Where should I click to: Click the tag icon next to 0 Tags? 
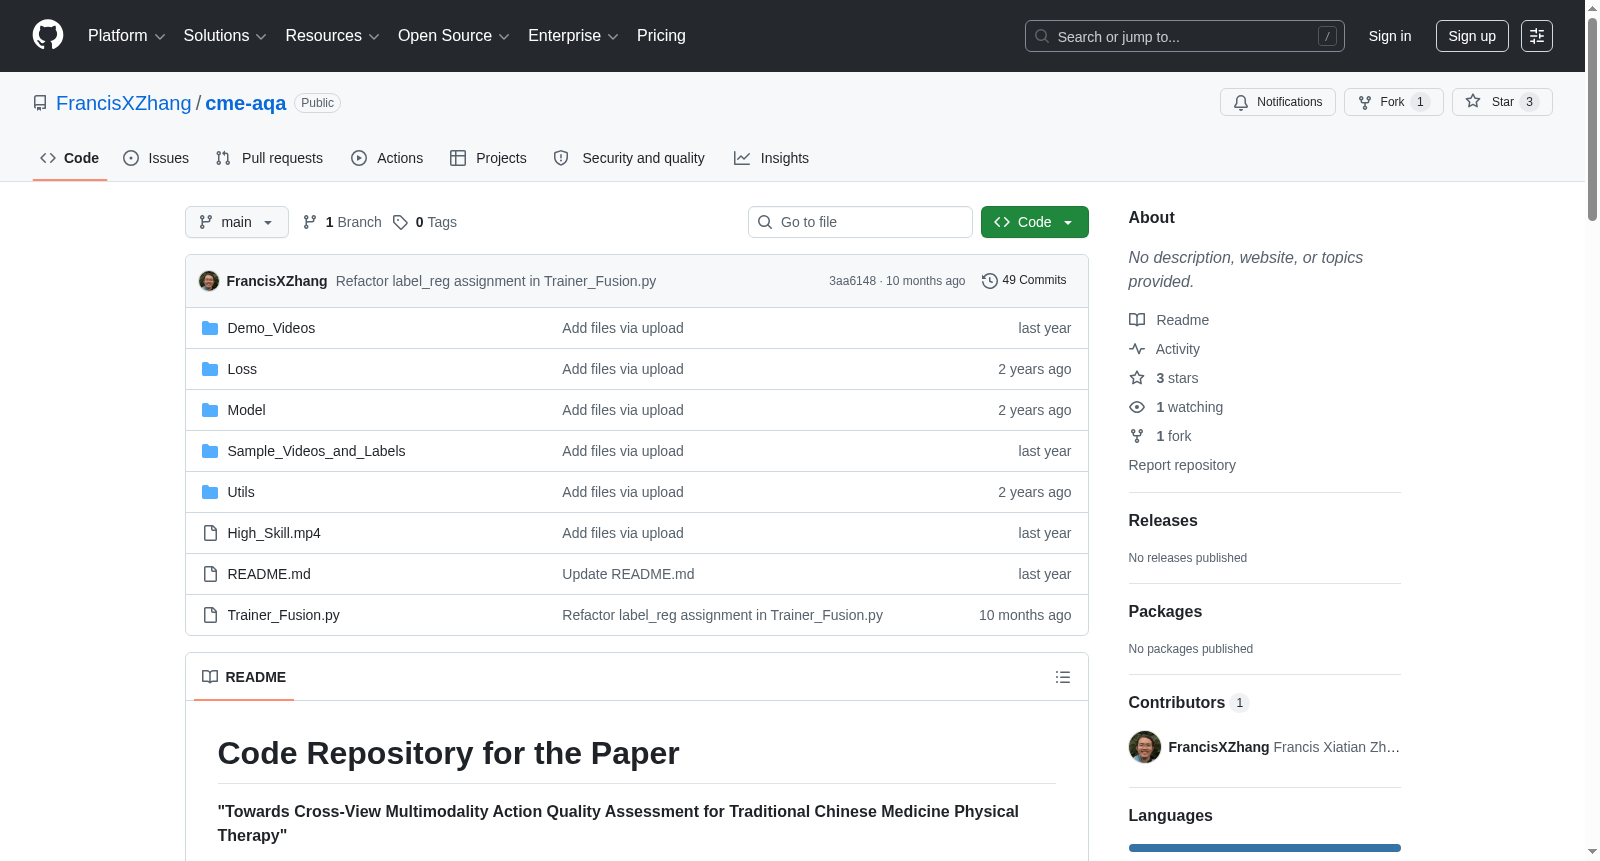400,222
